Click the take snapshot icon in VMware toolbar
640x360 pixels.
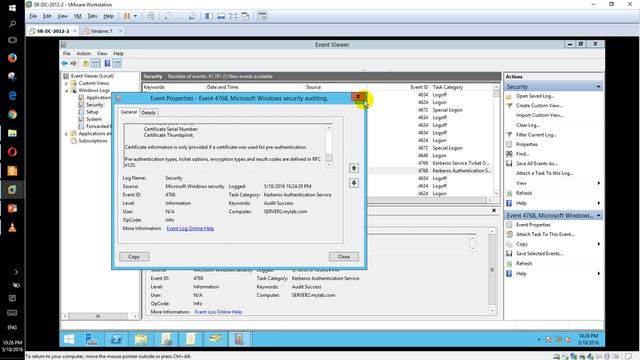[x=168, y=16]
